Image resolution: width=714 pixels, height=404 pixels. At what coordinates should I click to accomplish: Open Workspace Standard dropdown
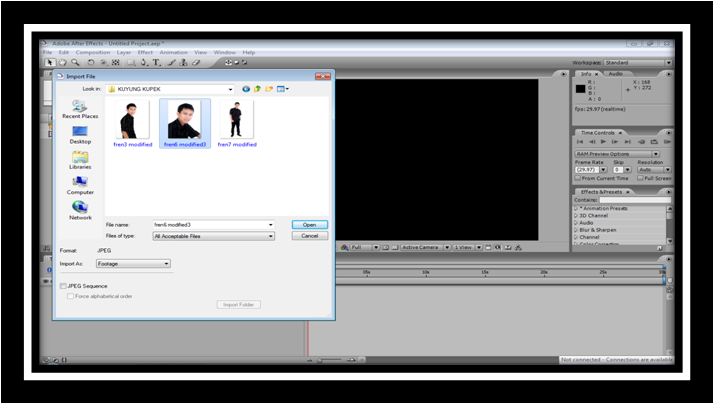pyautogui.click(x=638, y=63)
